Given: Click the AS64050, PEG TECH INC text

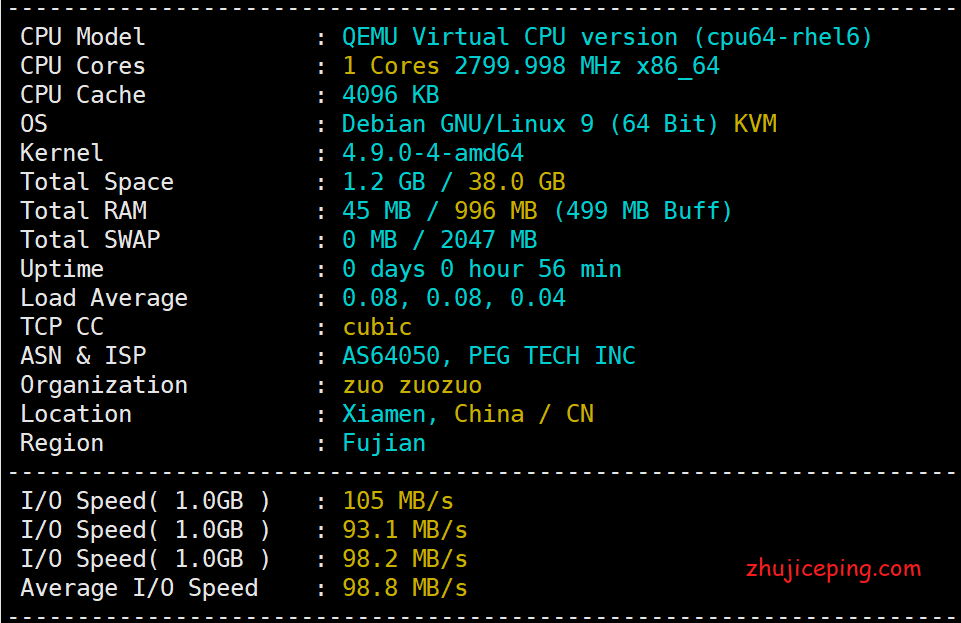Looking at the screenshot, I should (x=488, y=356).
